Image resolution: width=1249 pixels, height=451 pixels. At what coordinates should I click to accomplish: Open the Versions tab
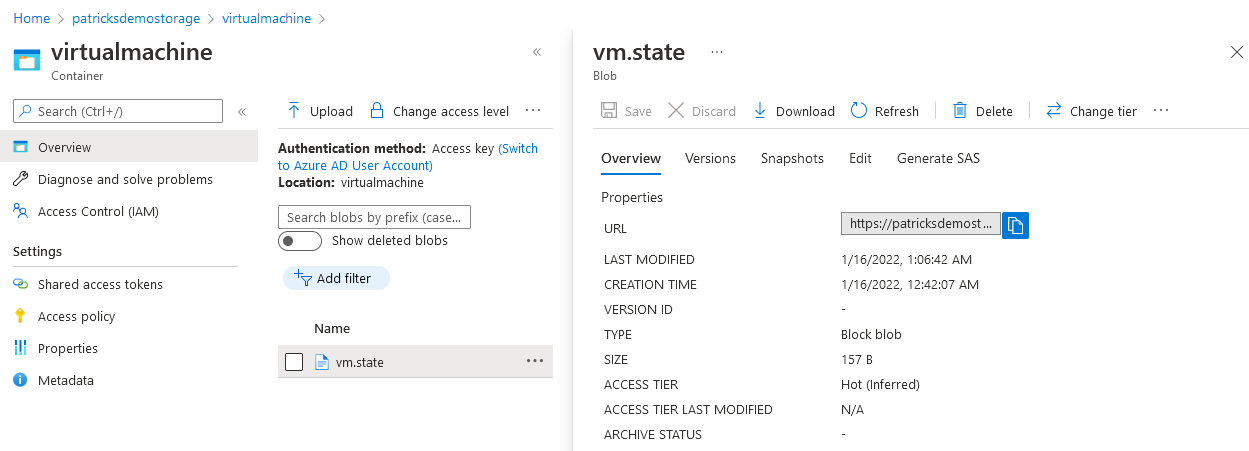pos(710,158)
